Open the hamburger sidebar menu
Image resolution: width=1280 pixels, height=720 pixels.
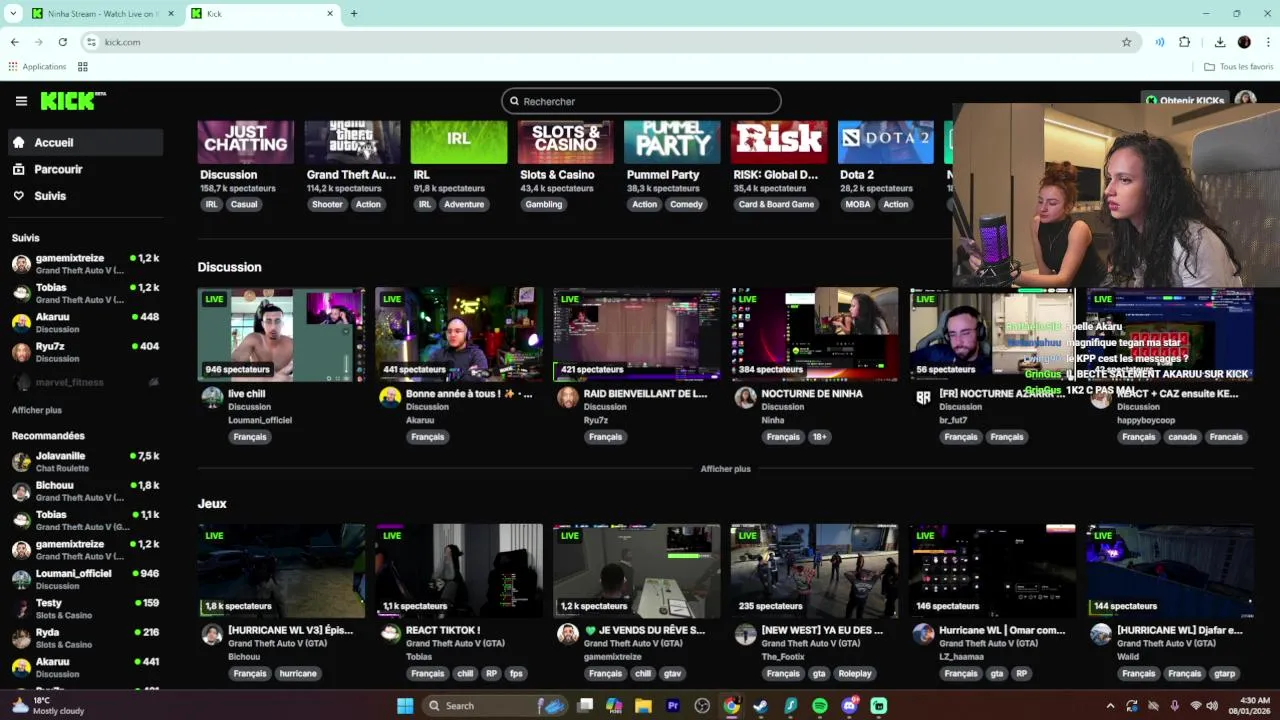tap(21, 101)
